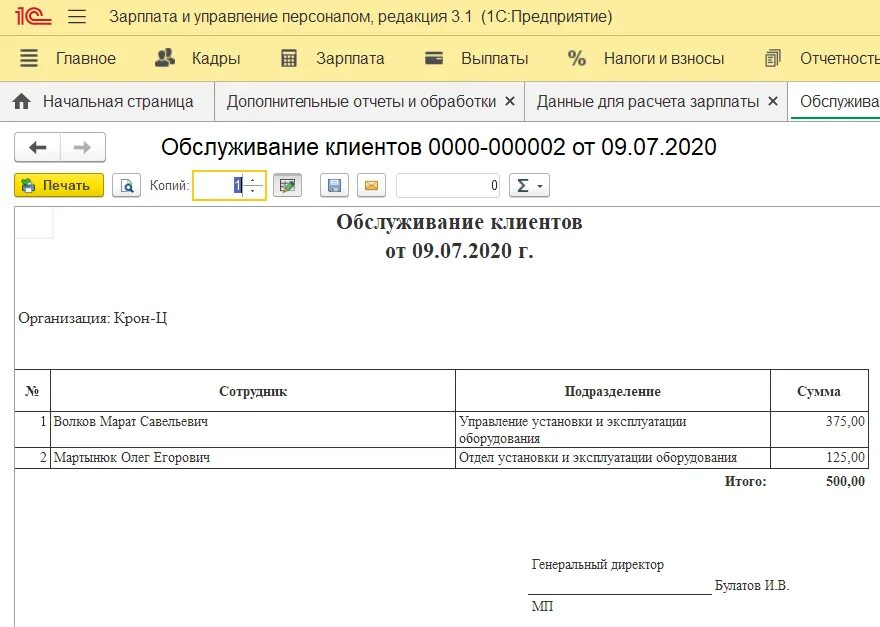Select the total 500,00 cell
This screenshot has width=880, height=627.
845,481
